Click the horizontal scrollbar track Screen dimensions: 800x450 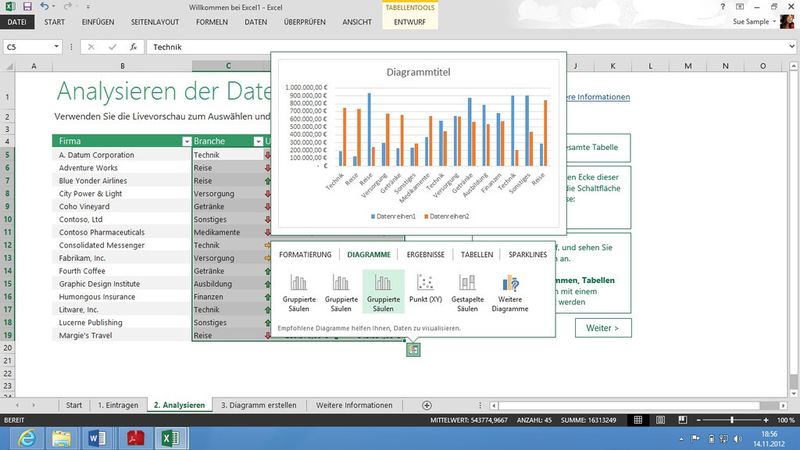[629, 406]
